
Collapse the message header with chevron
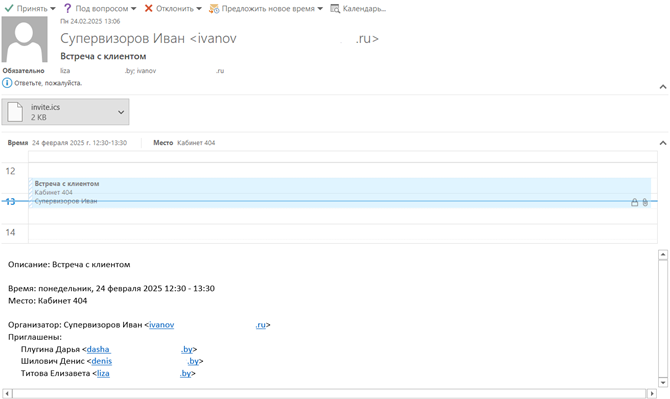pos(663,87)
